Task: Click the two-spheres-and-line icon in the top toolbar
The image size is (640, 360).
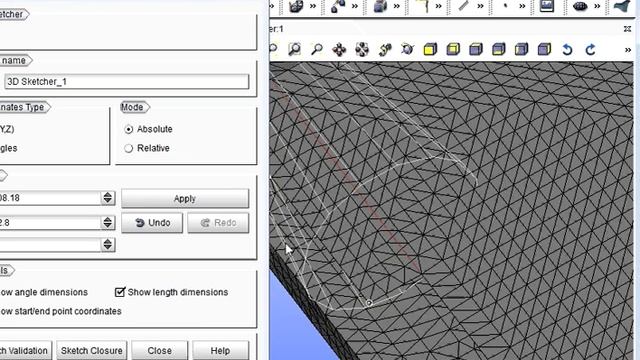Action: (x=338, y=6)
